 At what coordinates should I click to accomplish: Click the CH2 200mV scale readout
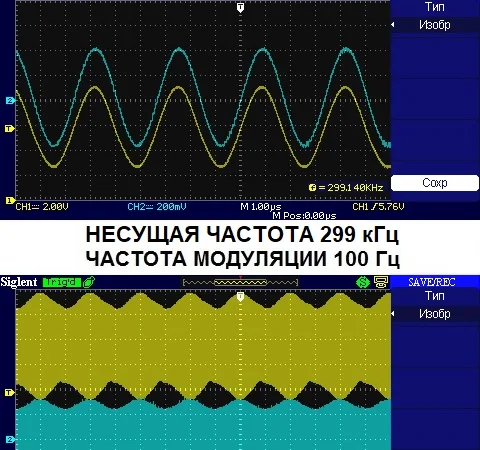157,207
